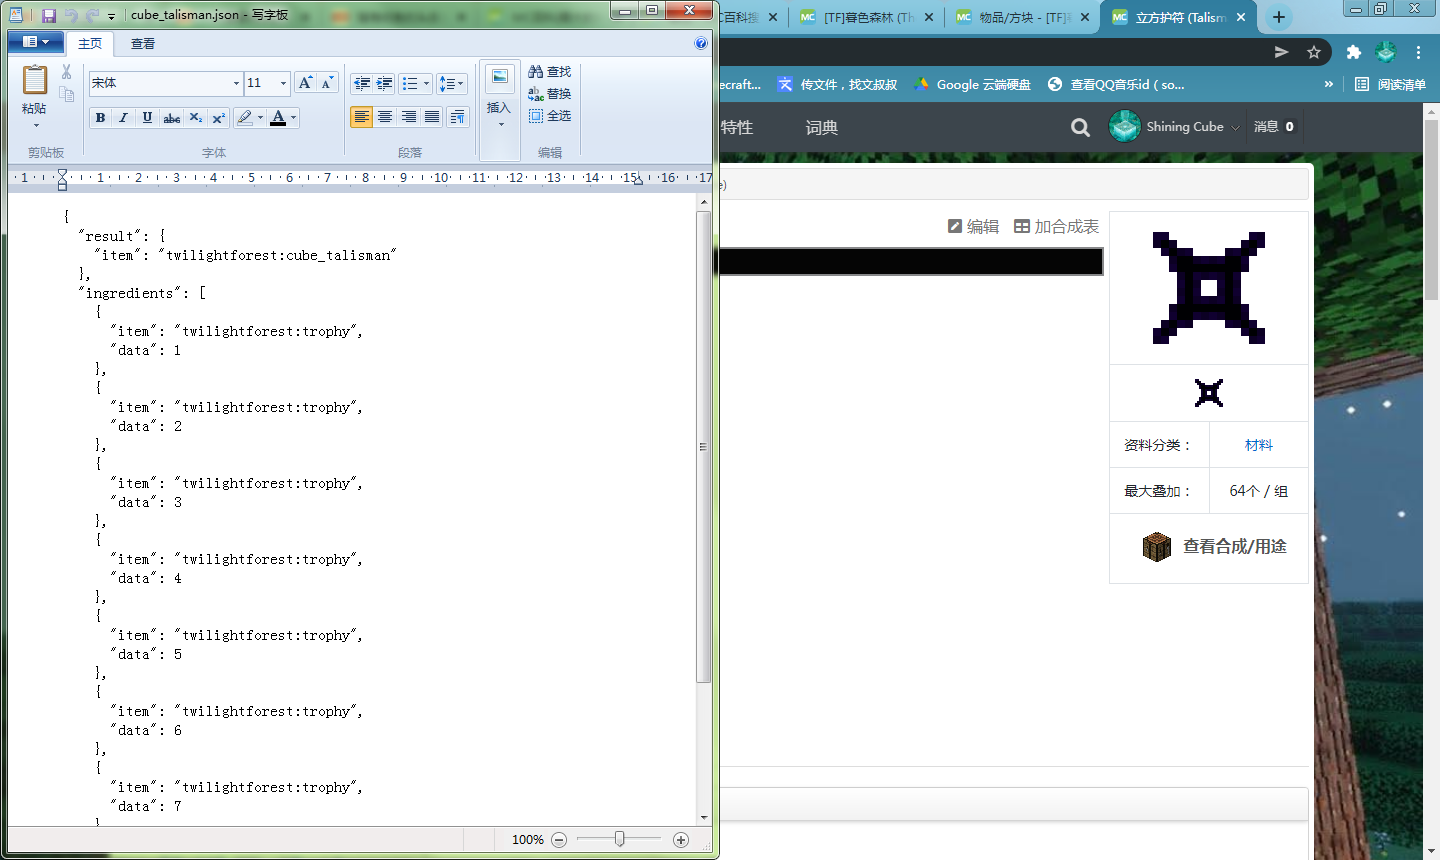Switch to the 查看 ribbon tab
Image resolution: width=1440 pixels, height=860 pixels.
pos(143,44)
